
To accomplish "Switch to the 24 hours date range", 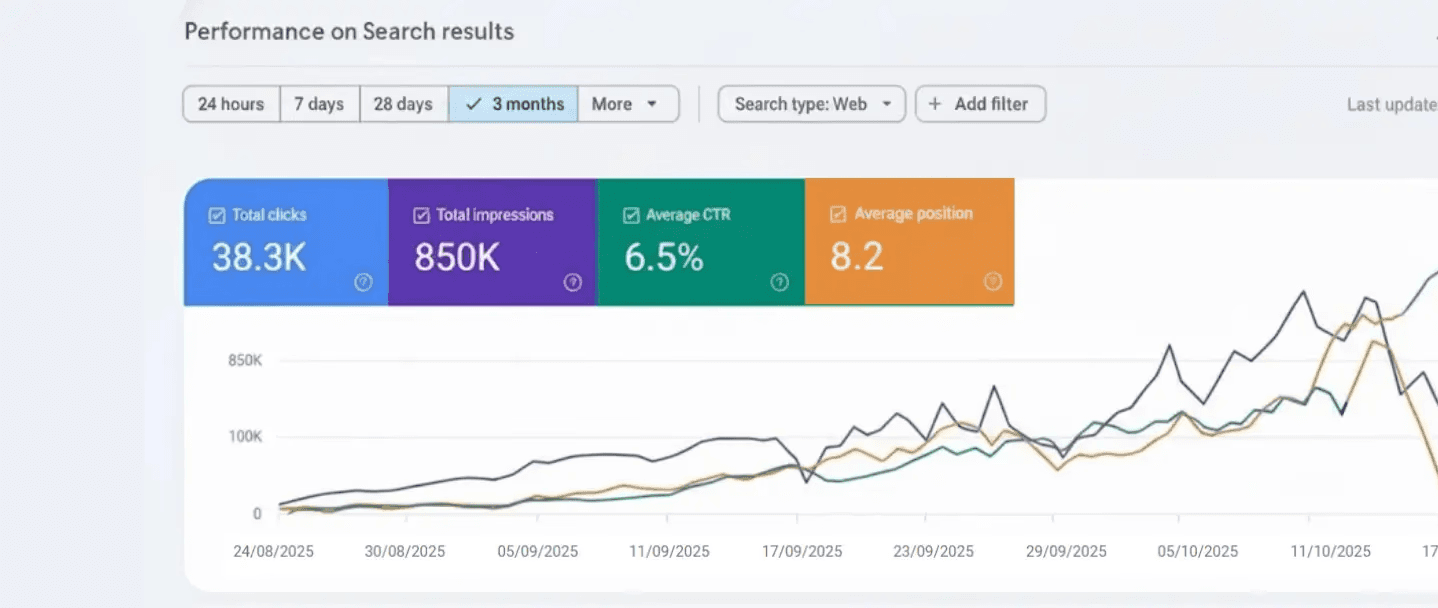I will (231, 104).
